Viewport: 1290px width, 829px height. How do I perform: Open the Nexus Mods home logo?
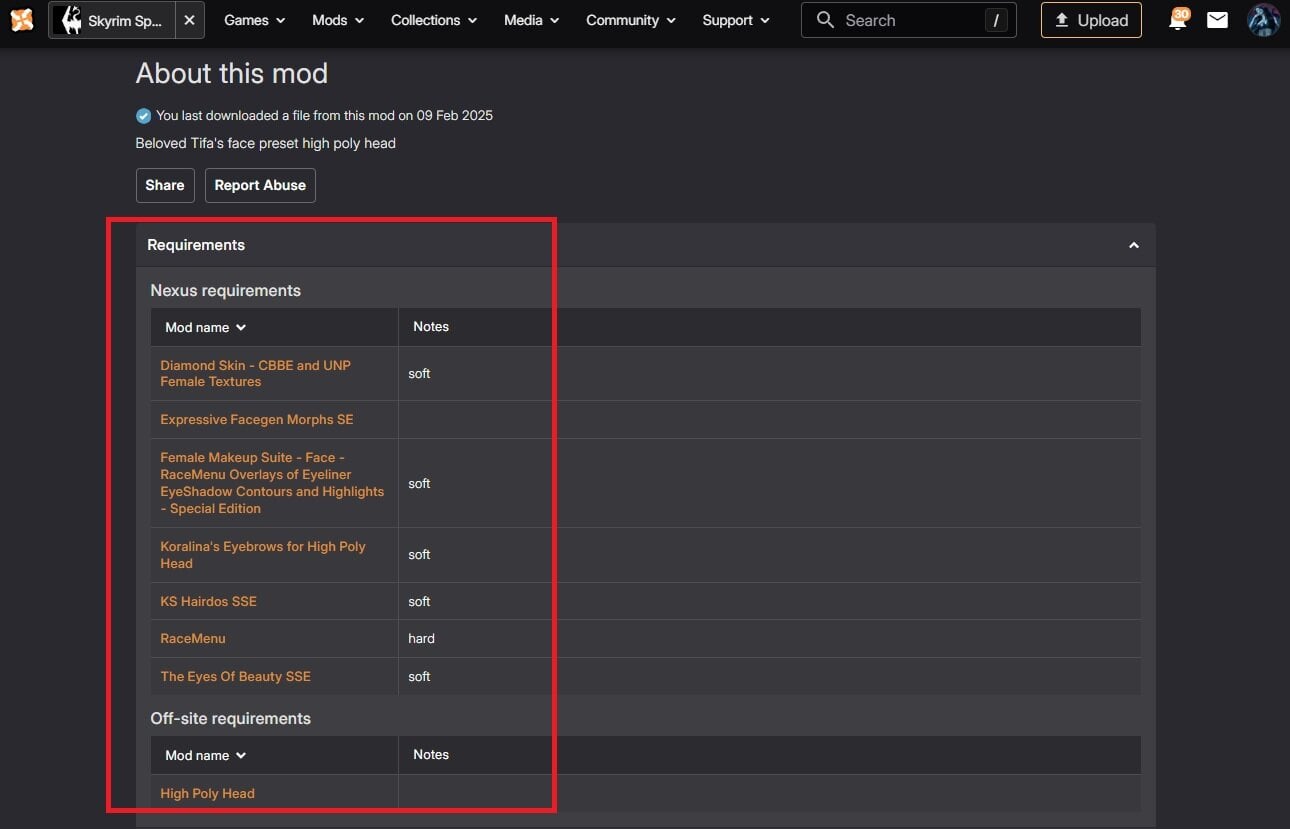22,20
